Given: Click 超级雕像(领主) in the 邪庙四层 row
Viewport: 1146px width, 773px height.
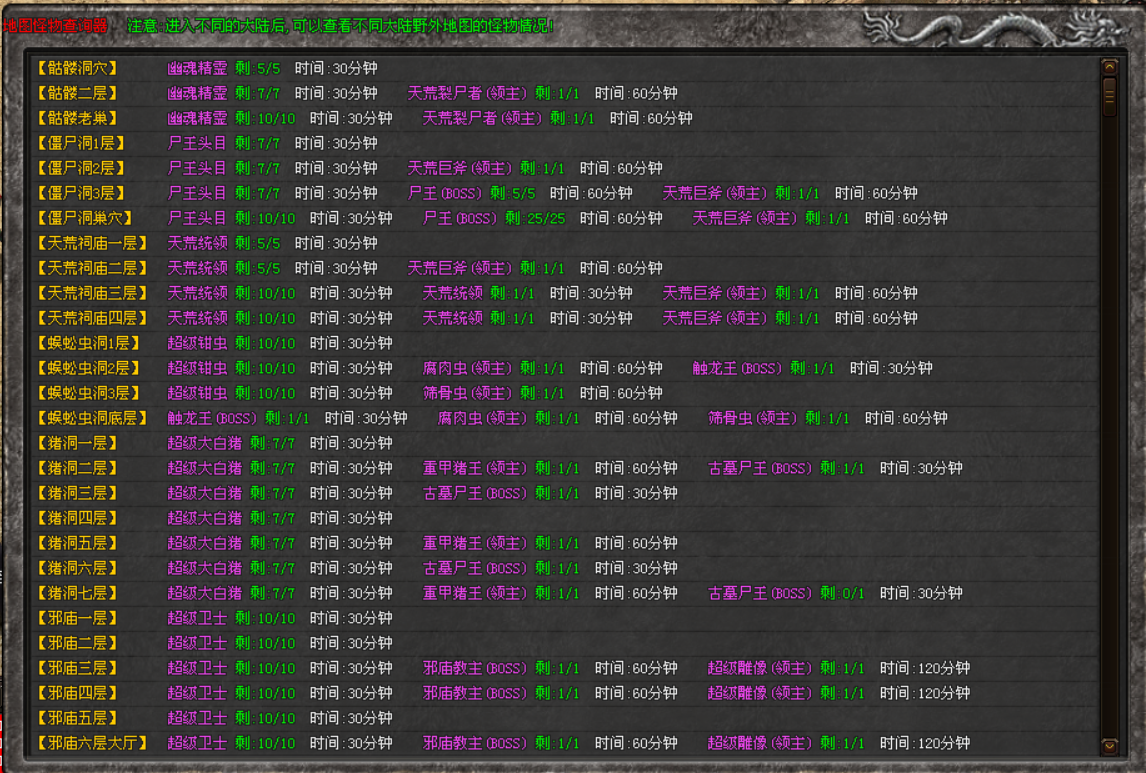Looking at the screenshot, I should pos(759,693).
